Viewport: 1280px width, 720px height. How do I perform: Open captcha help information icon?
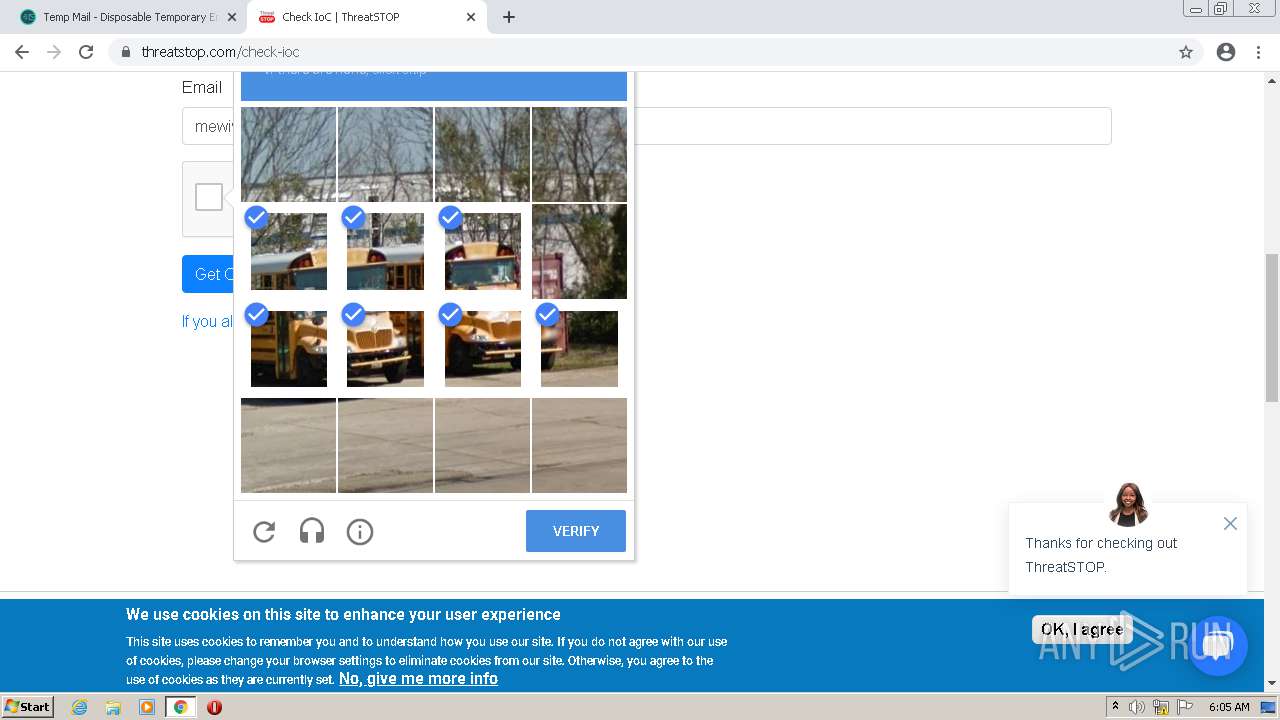coord(360,532)
